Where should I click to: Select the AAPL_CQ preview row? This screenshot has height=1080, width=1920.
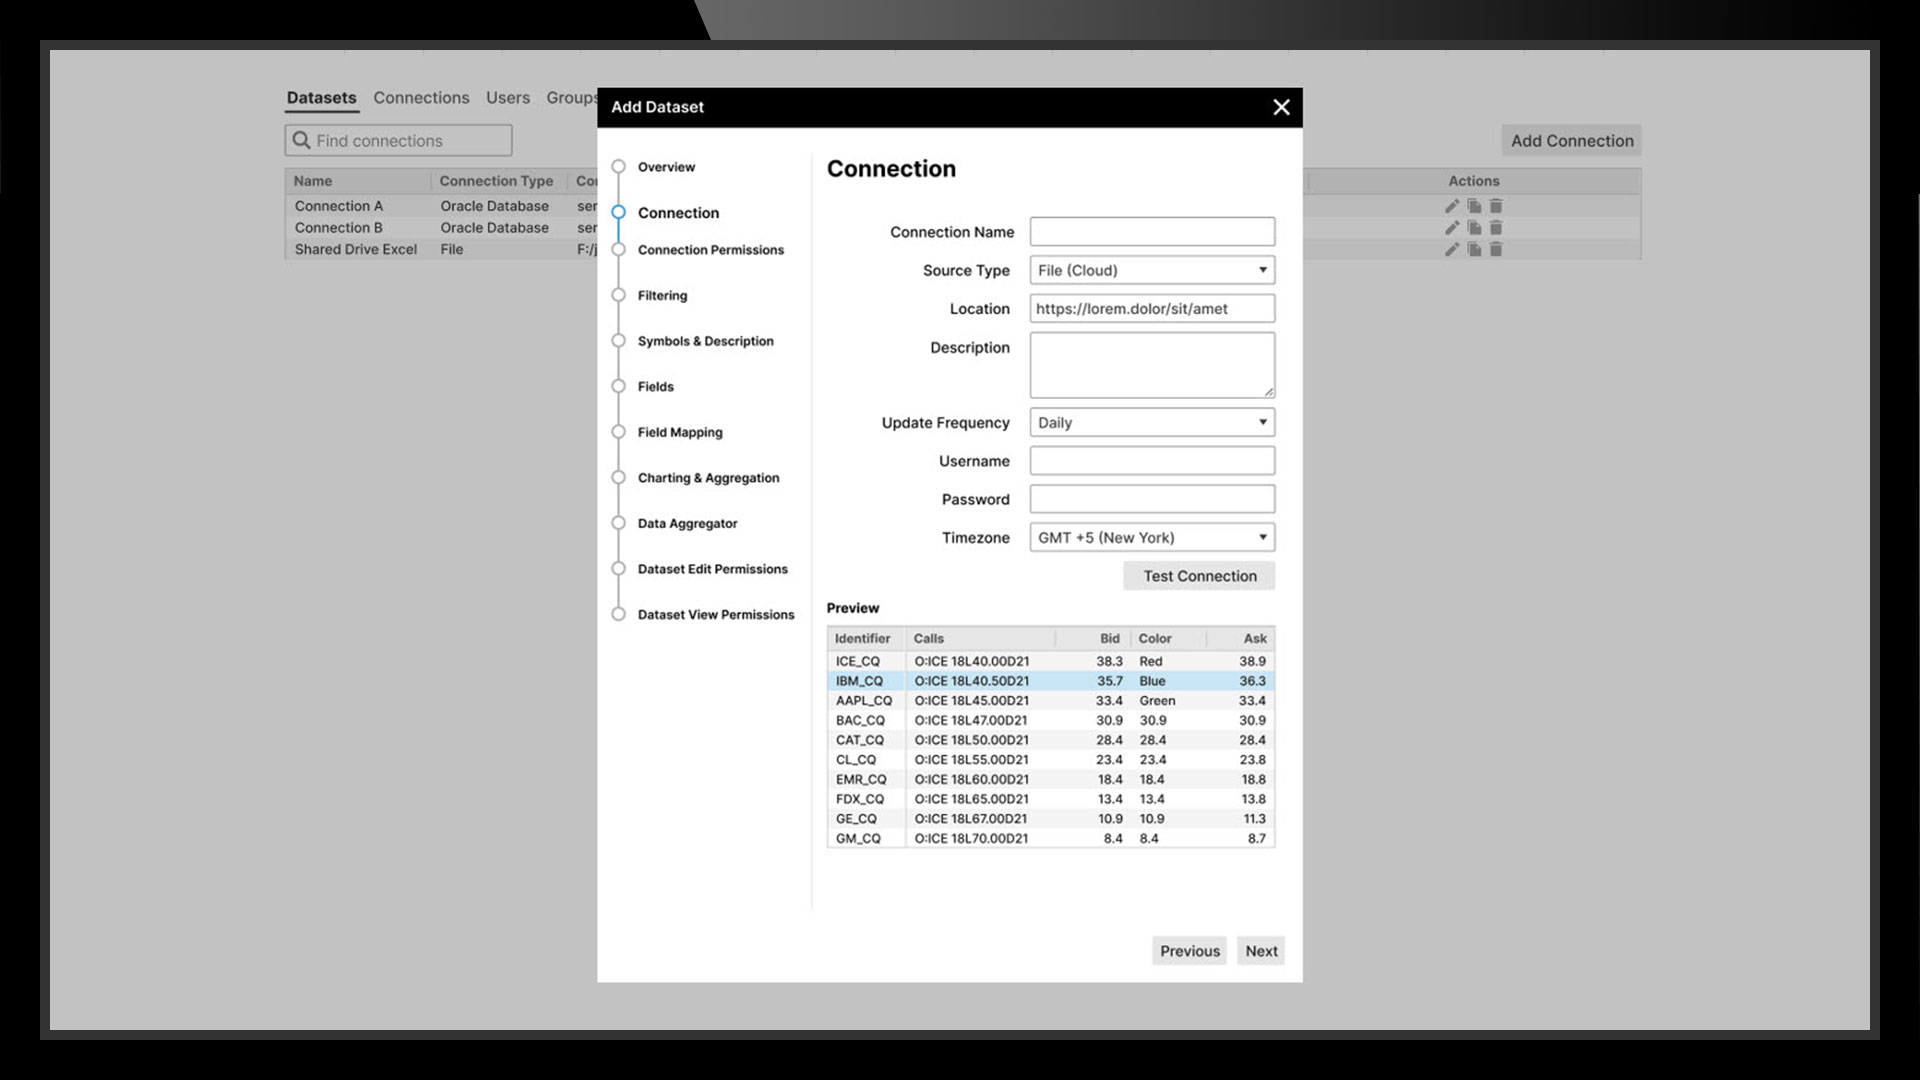1051,701
